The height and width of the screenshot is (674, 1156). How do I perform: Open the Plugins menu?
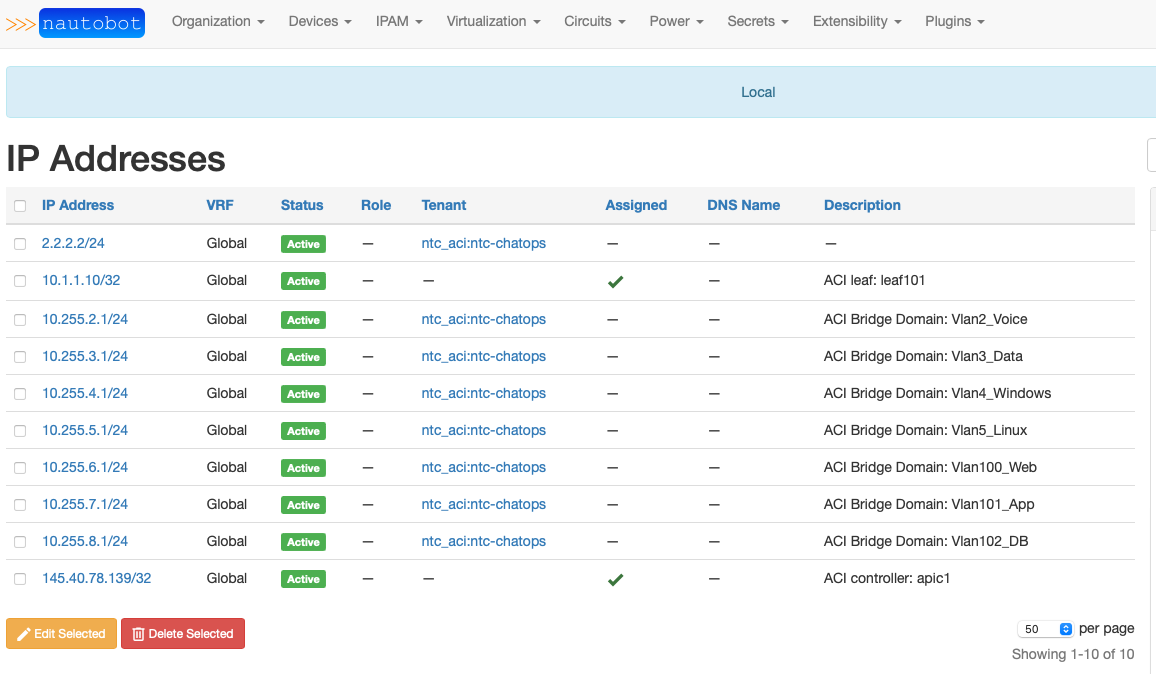(952, 21)
